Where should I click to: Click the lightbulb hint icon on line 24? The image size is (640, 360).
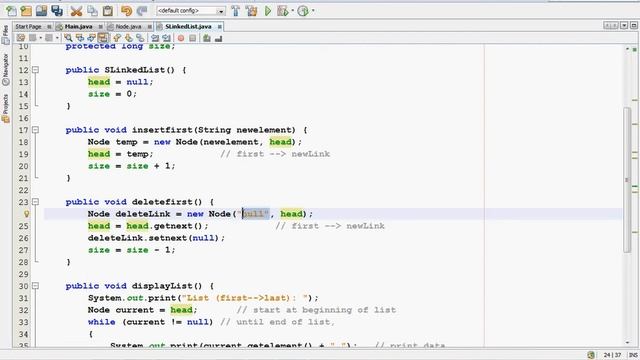27,214
